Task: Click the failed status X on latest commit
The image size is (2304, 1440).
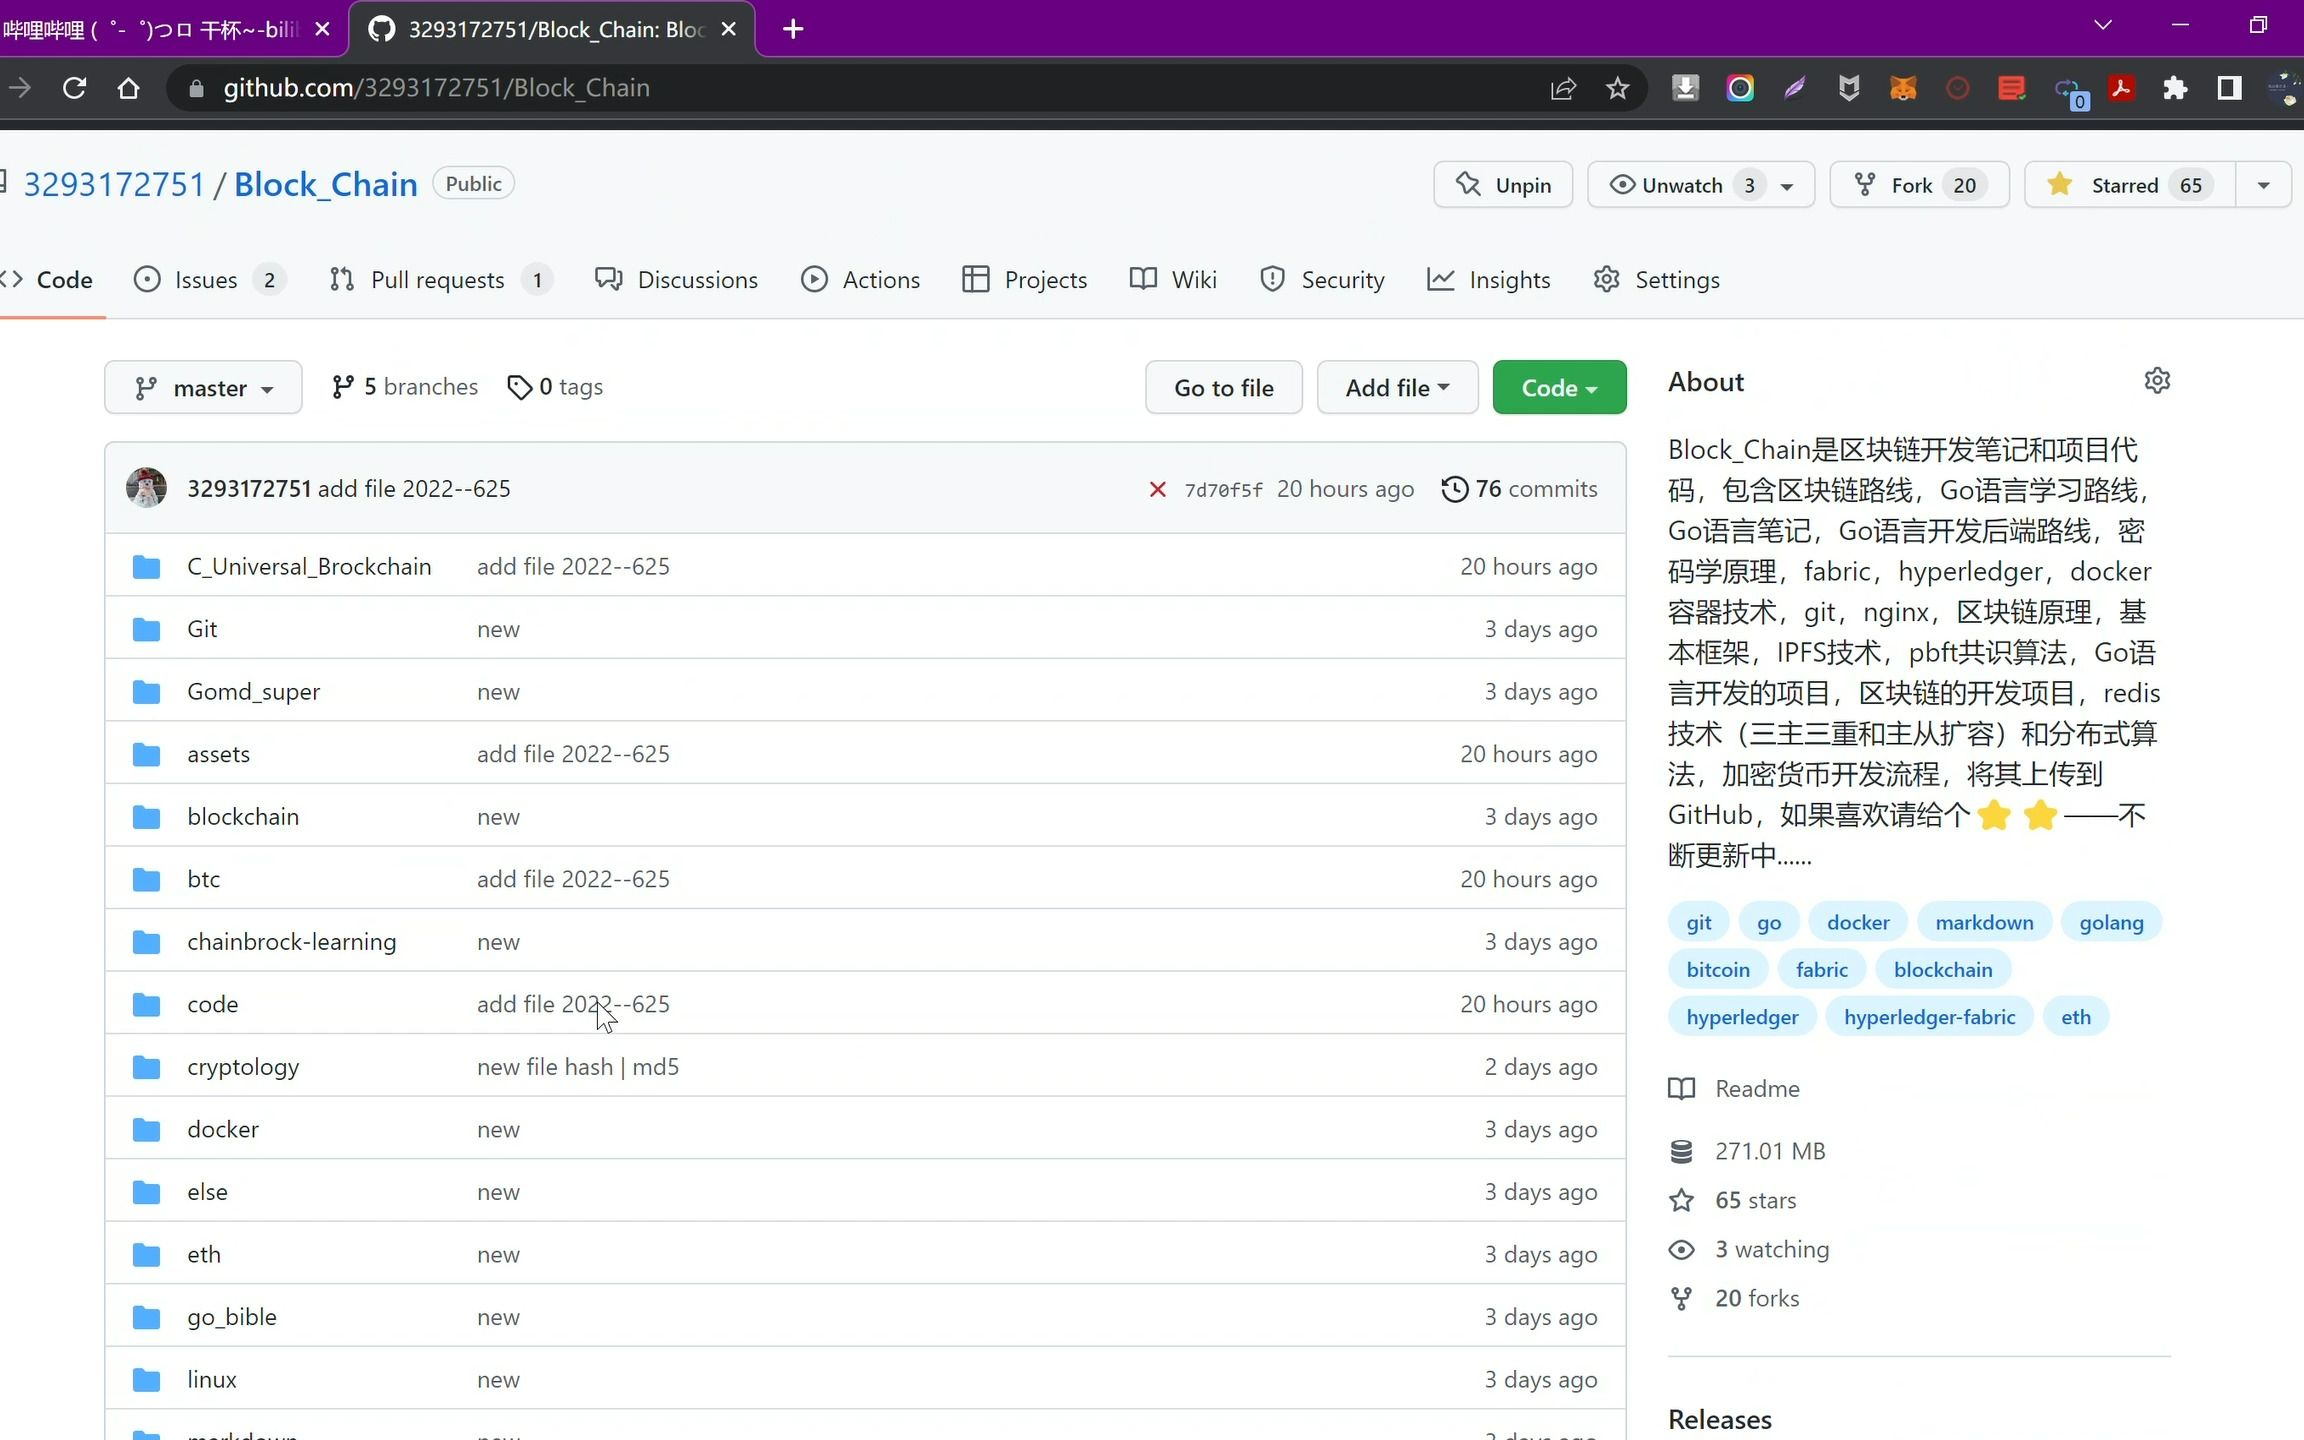Action: pyautogui.click(x=1157, y=489)
